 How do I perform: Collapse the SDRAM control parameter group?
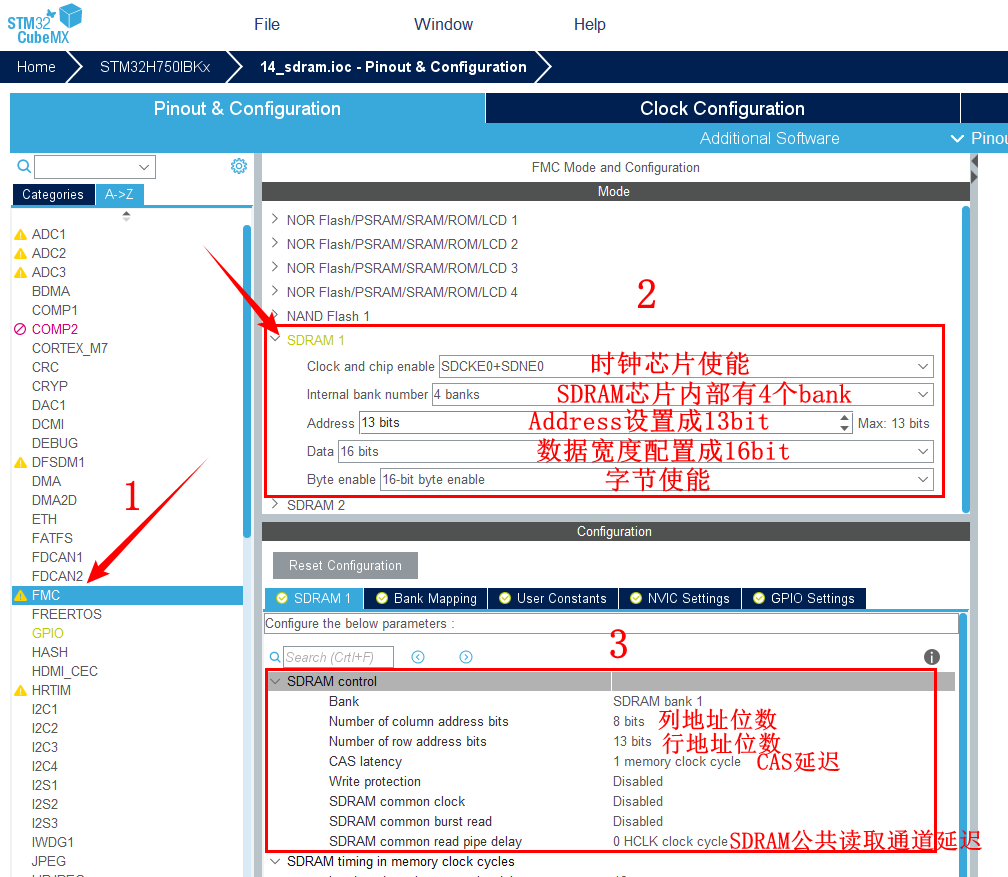[275, 681]
